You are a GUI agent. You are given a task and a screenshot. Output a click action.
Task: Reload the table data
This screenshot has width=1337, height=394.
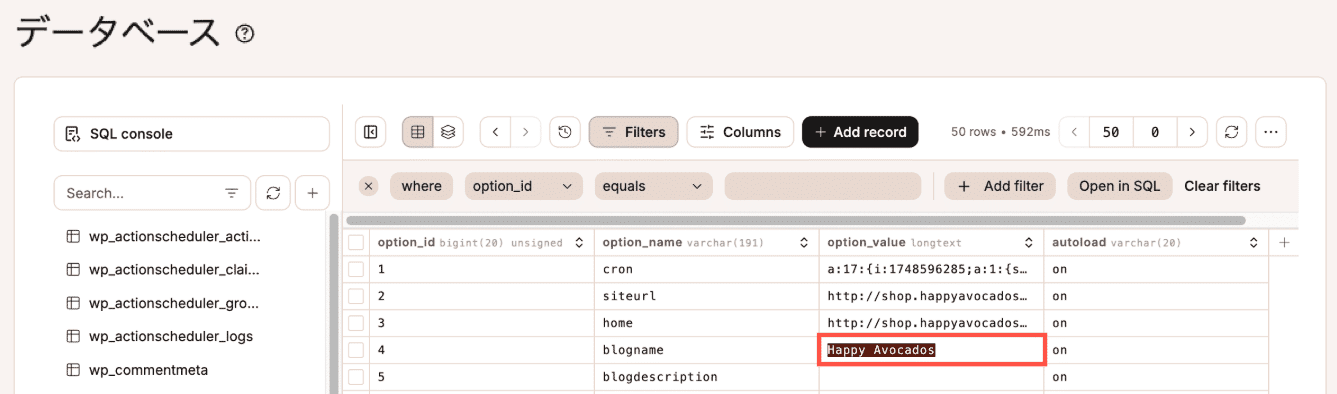click(1231, 132)
